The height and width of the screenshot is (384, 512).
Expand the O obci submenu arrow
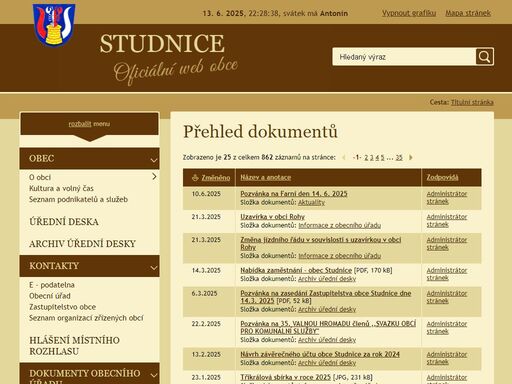154,176
